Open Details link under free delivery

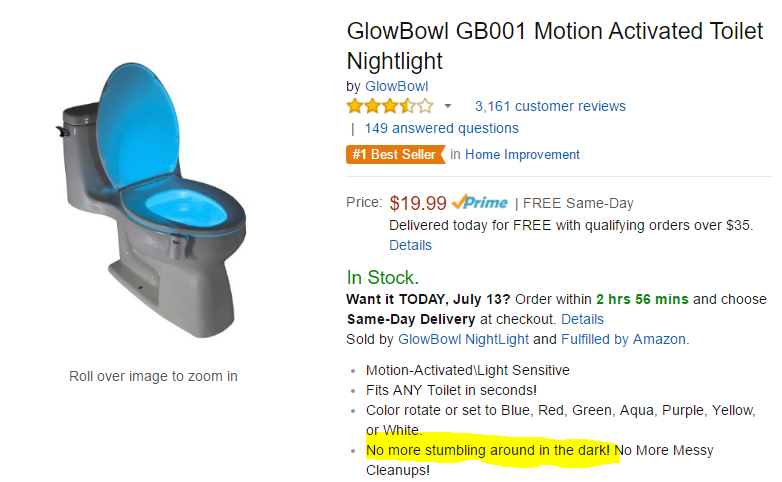[410, 245]
